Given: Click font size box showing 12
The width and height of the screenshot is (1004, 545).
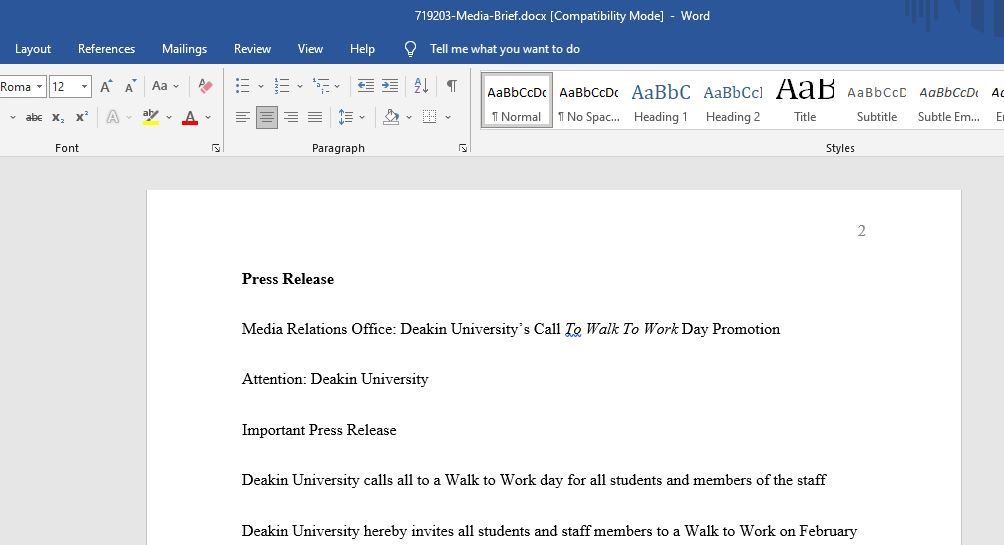Looking at the screenshot, I should (63, 86).
